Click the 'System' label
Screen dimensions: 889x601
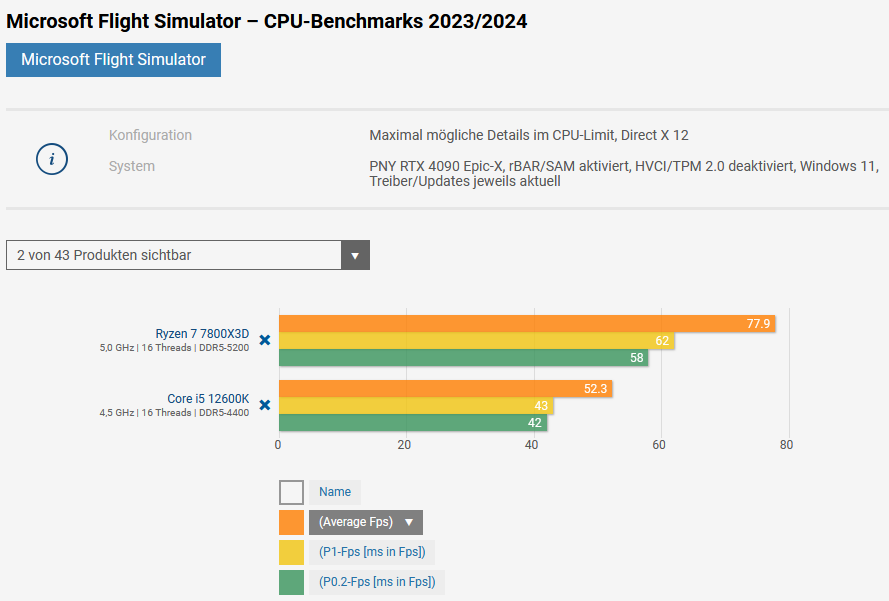[x=132, y=166]
